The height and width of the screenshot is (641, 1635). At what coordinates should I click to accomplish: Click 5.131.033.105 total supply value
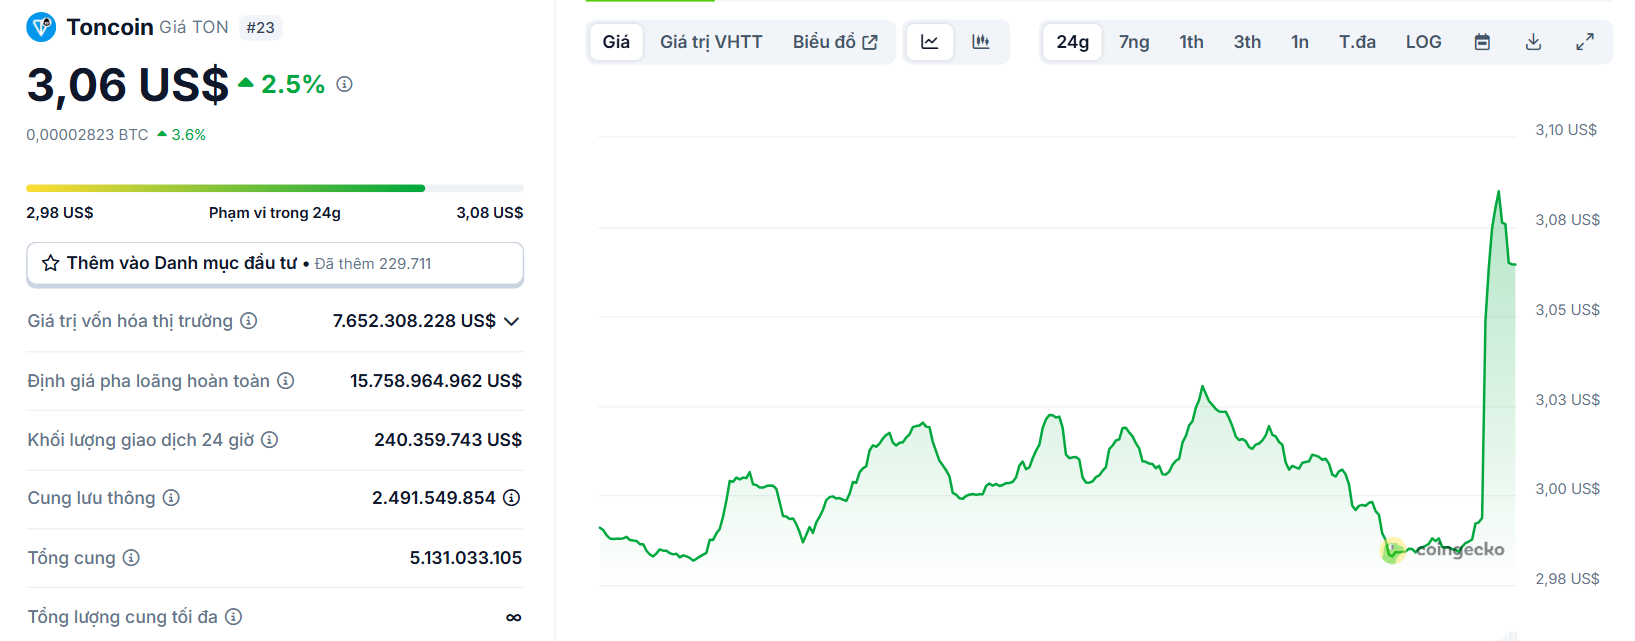click(x=466, y=558)
